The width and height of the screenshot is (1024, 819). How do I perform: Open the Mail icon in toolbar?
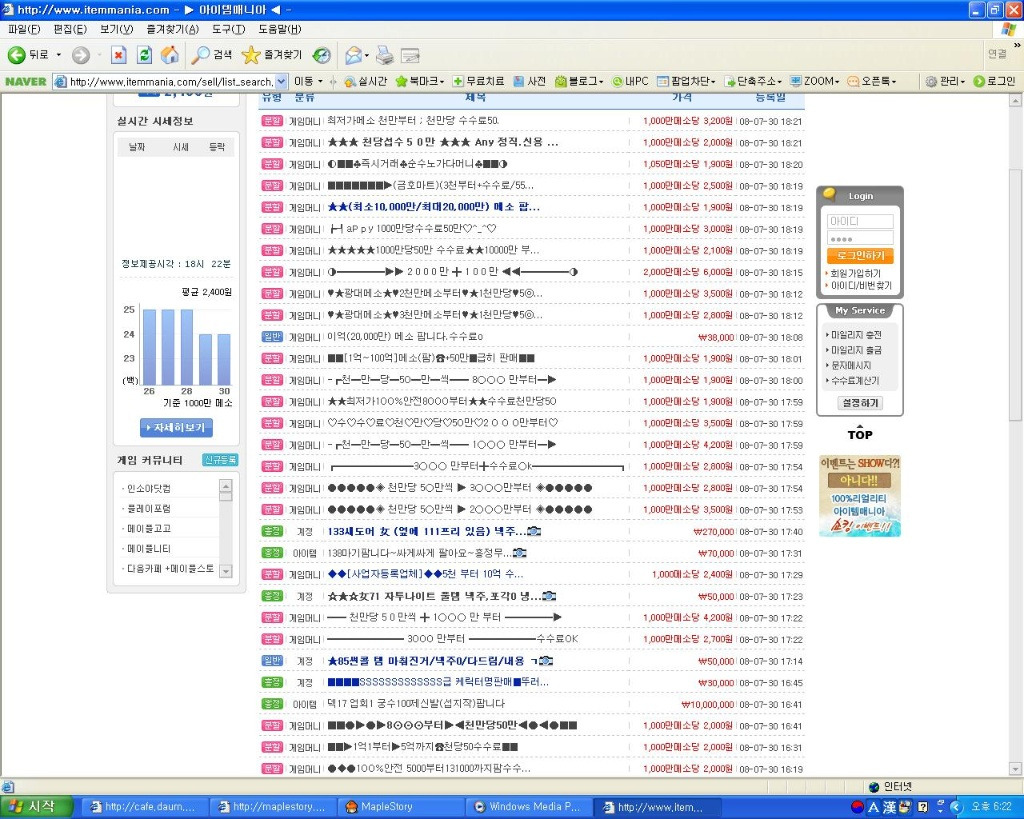pos(354,55)
